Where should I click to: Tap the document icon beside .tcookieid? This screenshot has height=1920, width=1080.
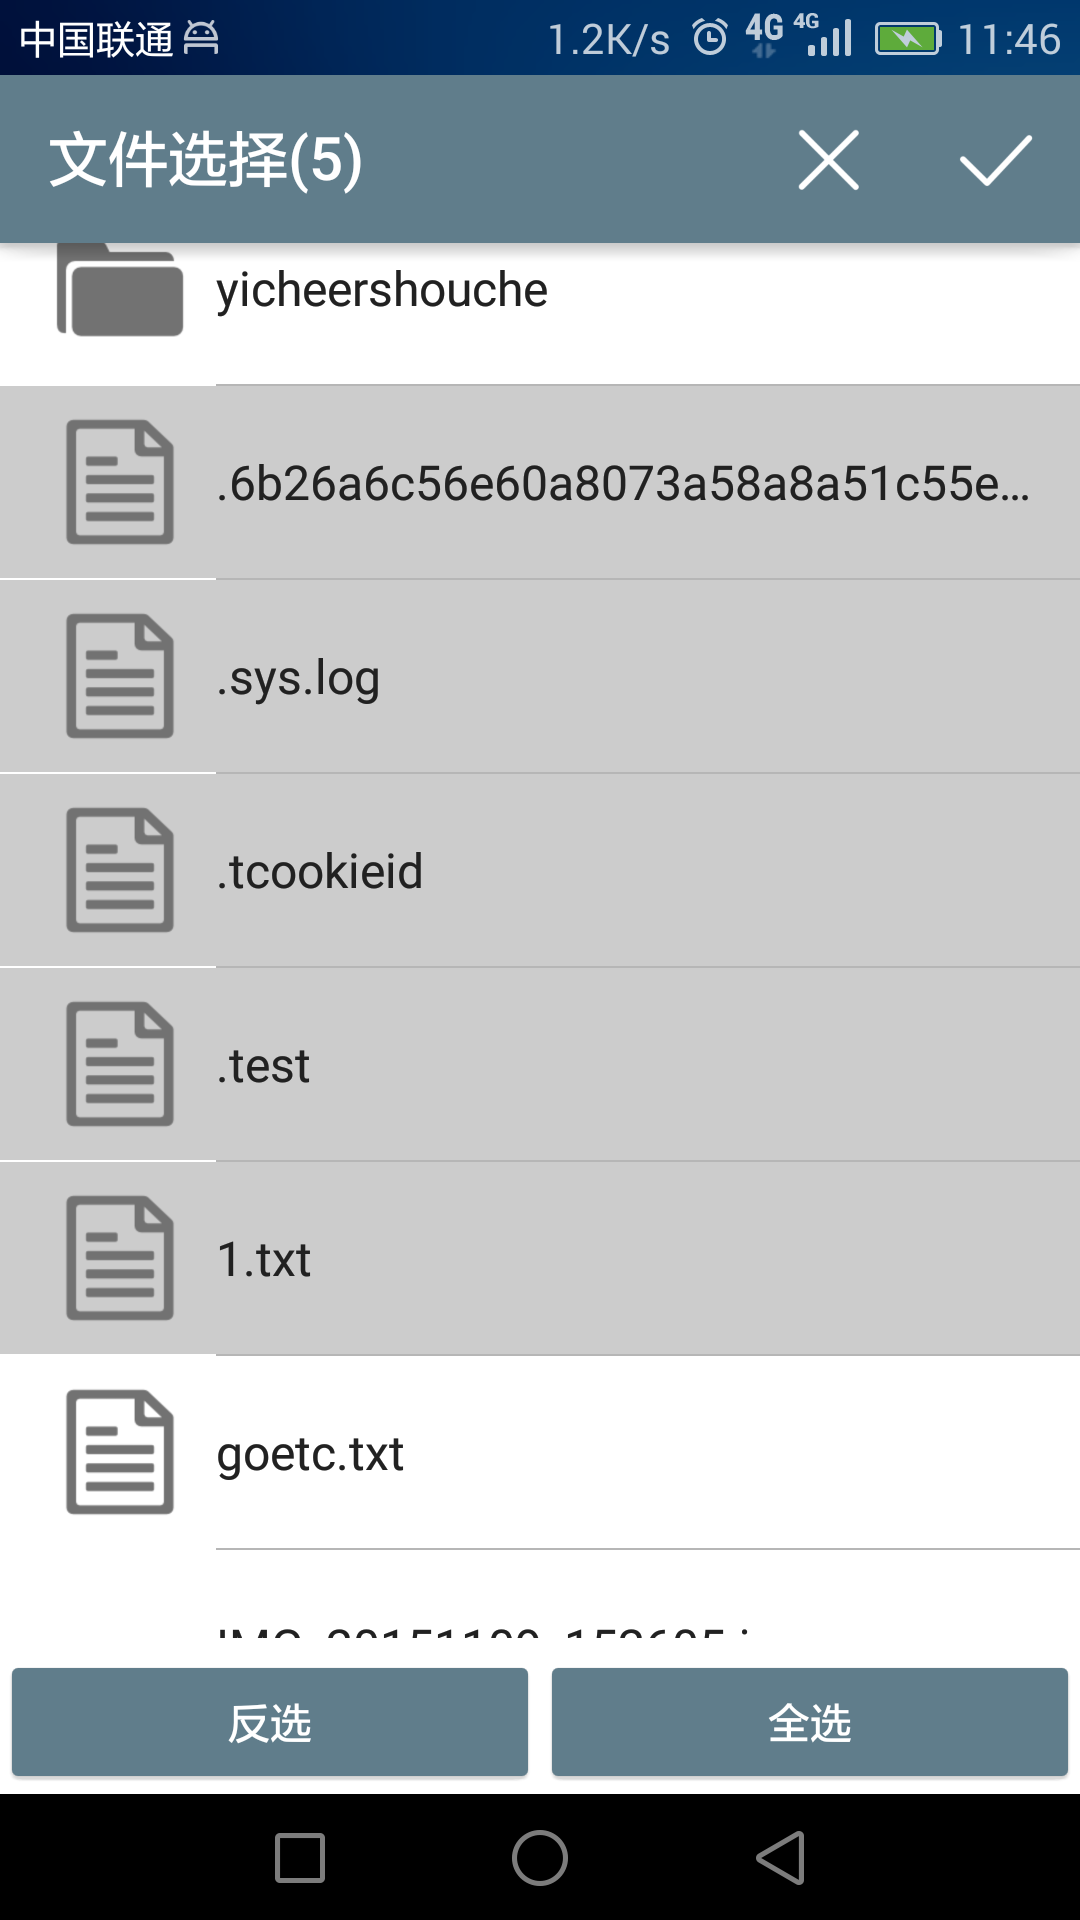pos(120,870)
